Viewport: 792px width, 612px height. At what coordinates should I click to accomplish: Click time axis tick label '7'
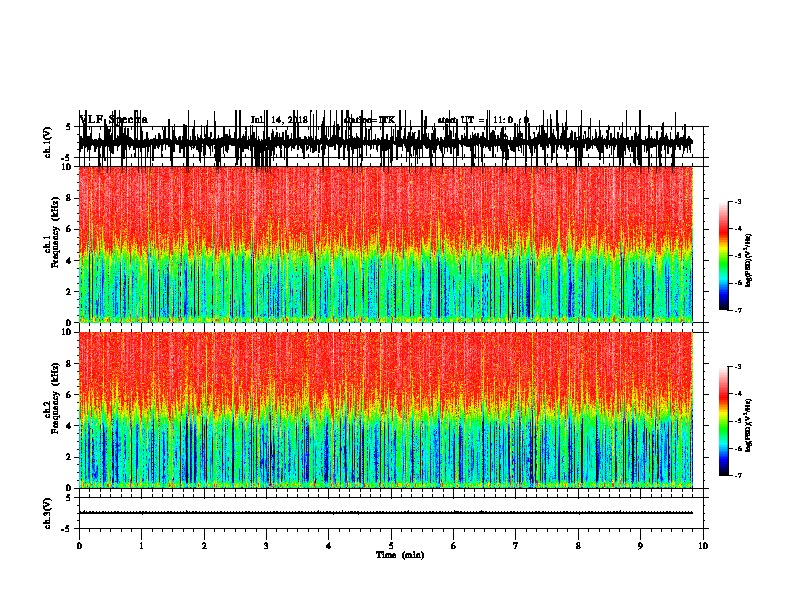point(516,546)
